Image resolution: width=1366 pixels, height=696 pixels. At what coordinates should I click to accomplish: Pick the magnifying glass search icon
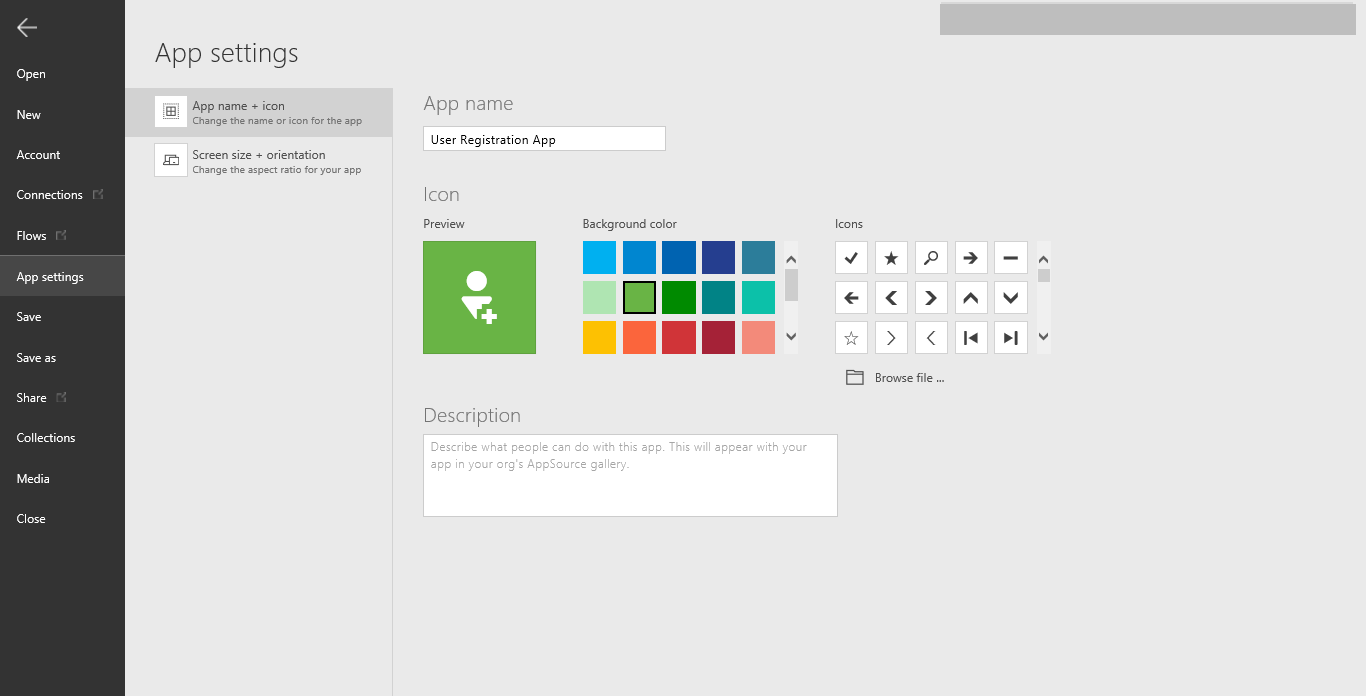(x=931, y=258)
